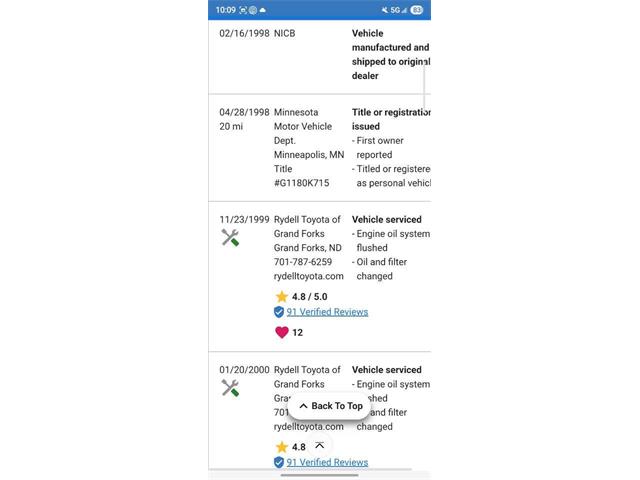Image resolution: width=640 pixels, height=480 pixels.
Task: Click the gold star beside 4.8 / 5.0
Action: tap(282, 296)
